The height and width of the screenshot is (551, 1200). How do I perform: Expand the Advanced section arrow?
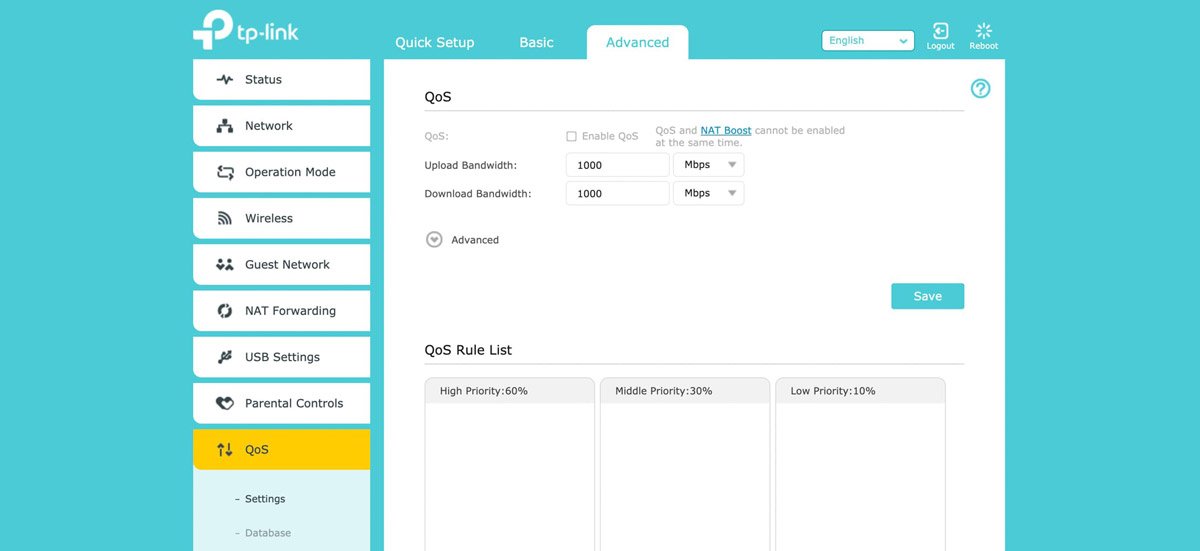(x=434, y=240)
